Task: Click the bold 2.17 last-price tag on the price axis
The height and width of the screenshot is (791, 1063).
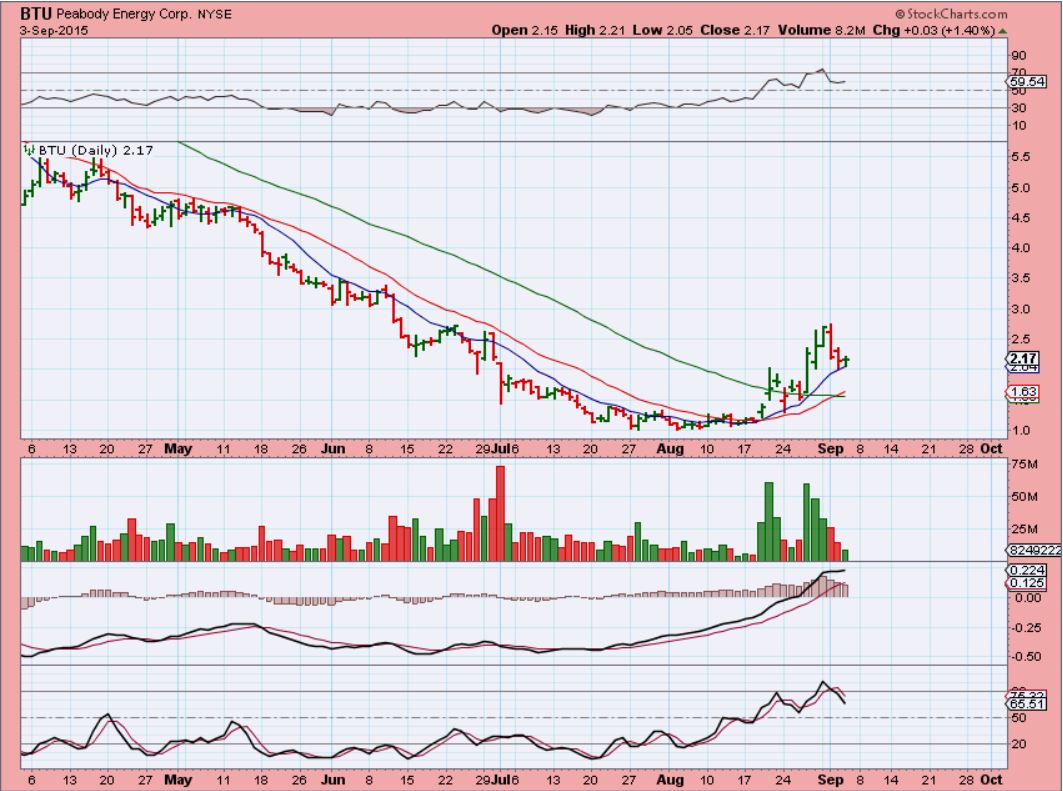Action: tap(1022, 359)
